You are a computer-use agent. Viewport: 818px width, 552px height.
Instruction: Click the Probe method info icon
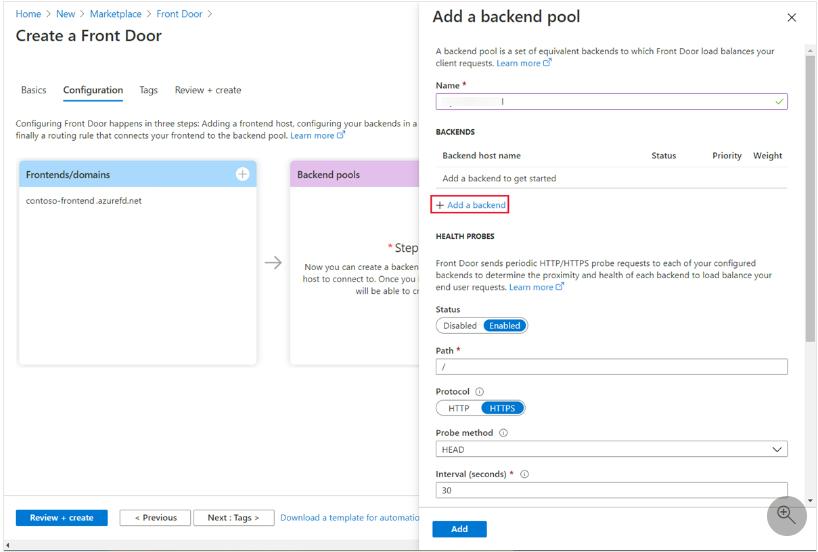click(x=503, y=433)
